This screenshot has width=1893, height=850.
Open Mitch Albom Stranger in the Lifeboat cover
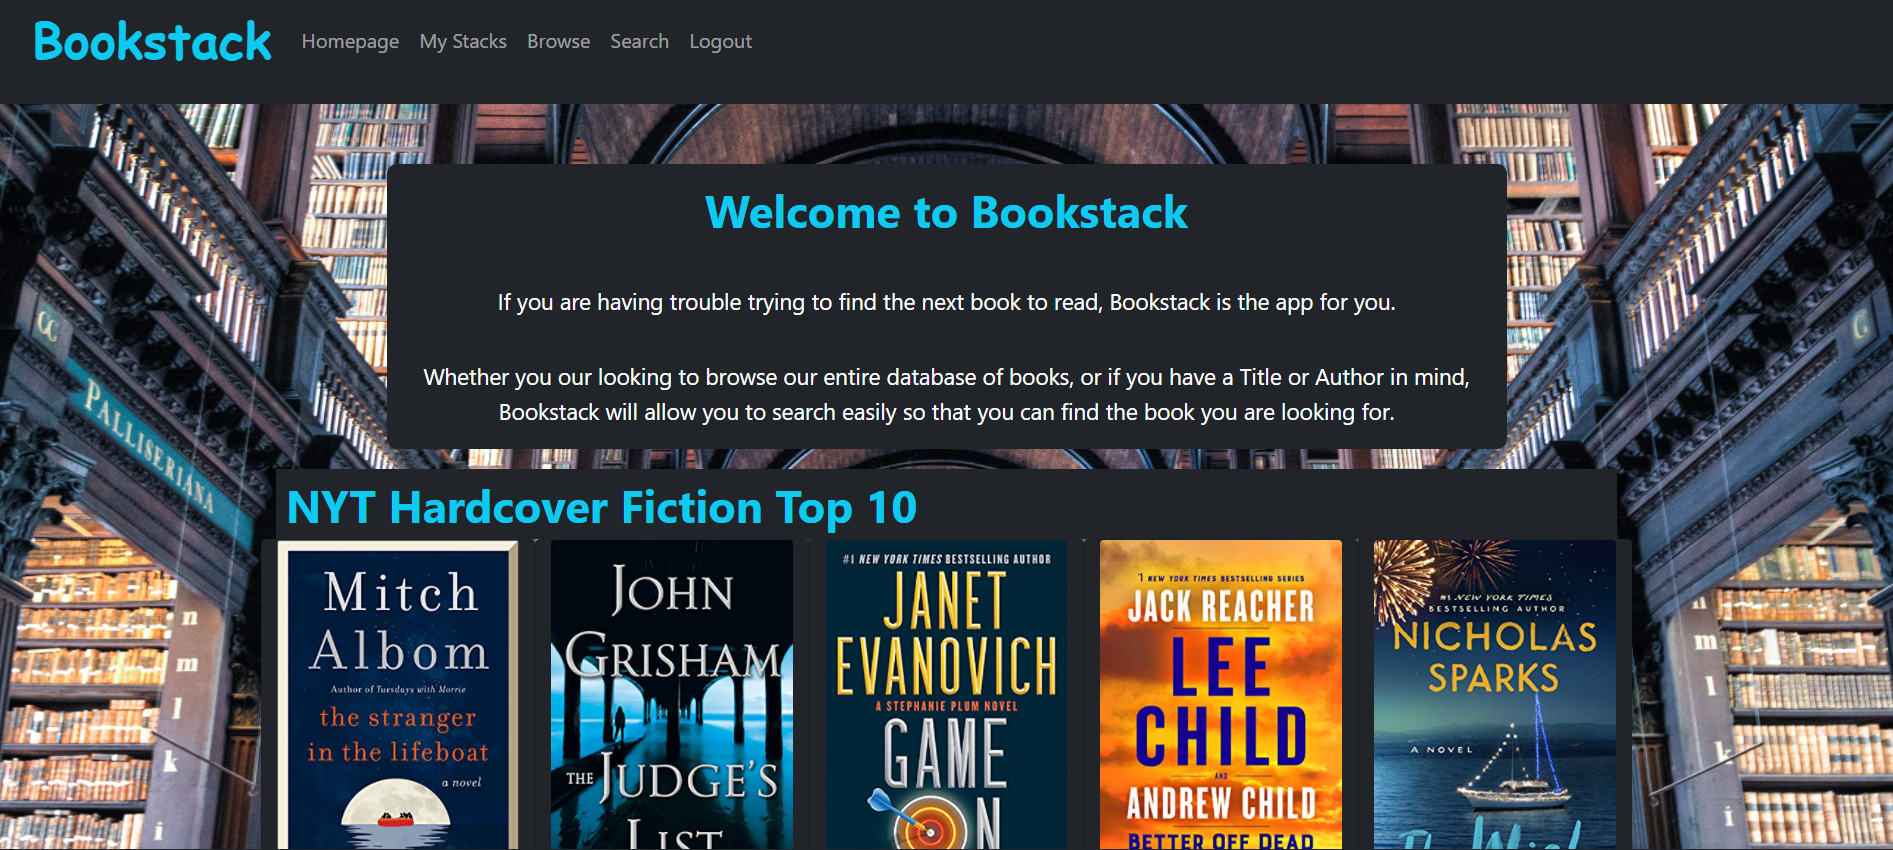tap(398, 695)
